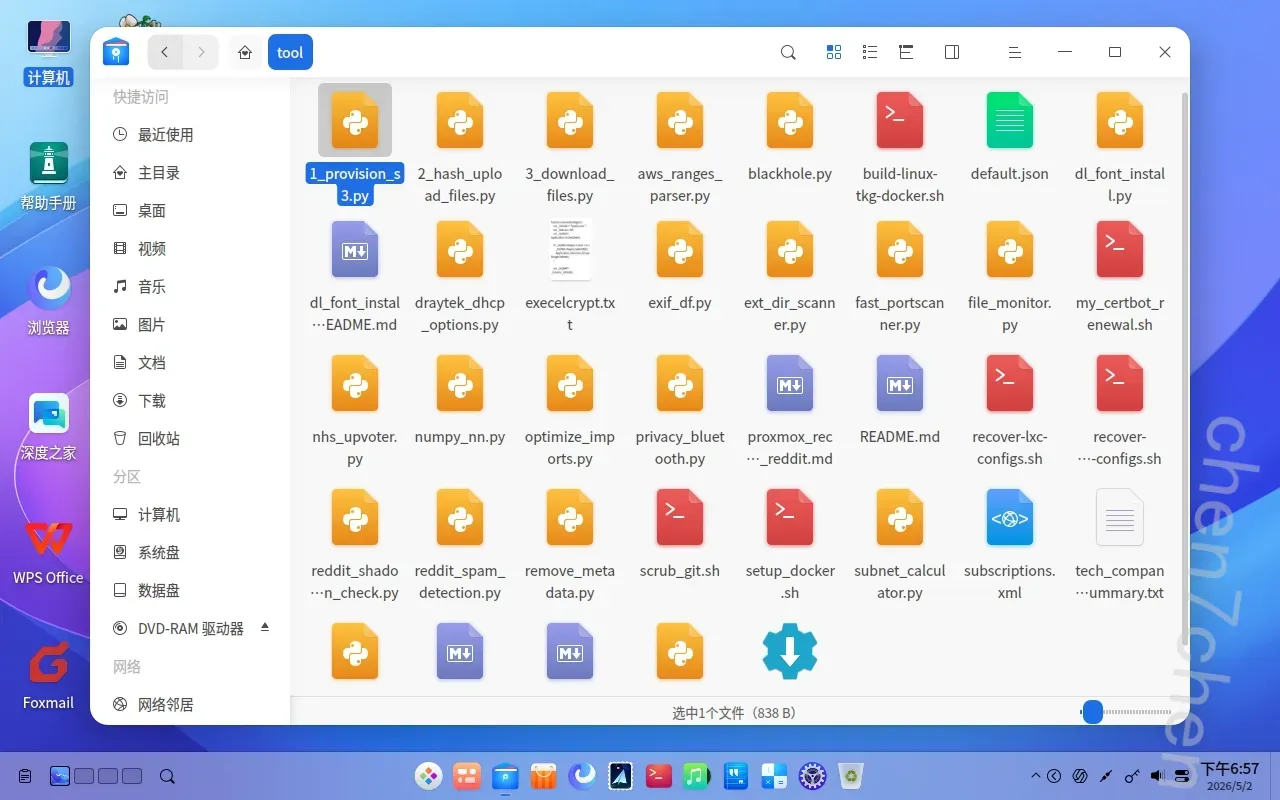Select the draytek_dhcp_options.py file icon
Image resolution: width=1280 pixels, height=800 pixels.
click(x=460, y=250)
